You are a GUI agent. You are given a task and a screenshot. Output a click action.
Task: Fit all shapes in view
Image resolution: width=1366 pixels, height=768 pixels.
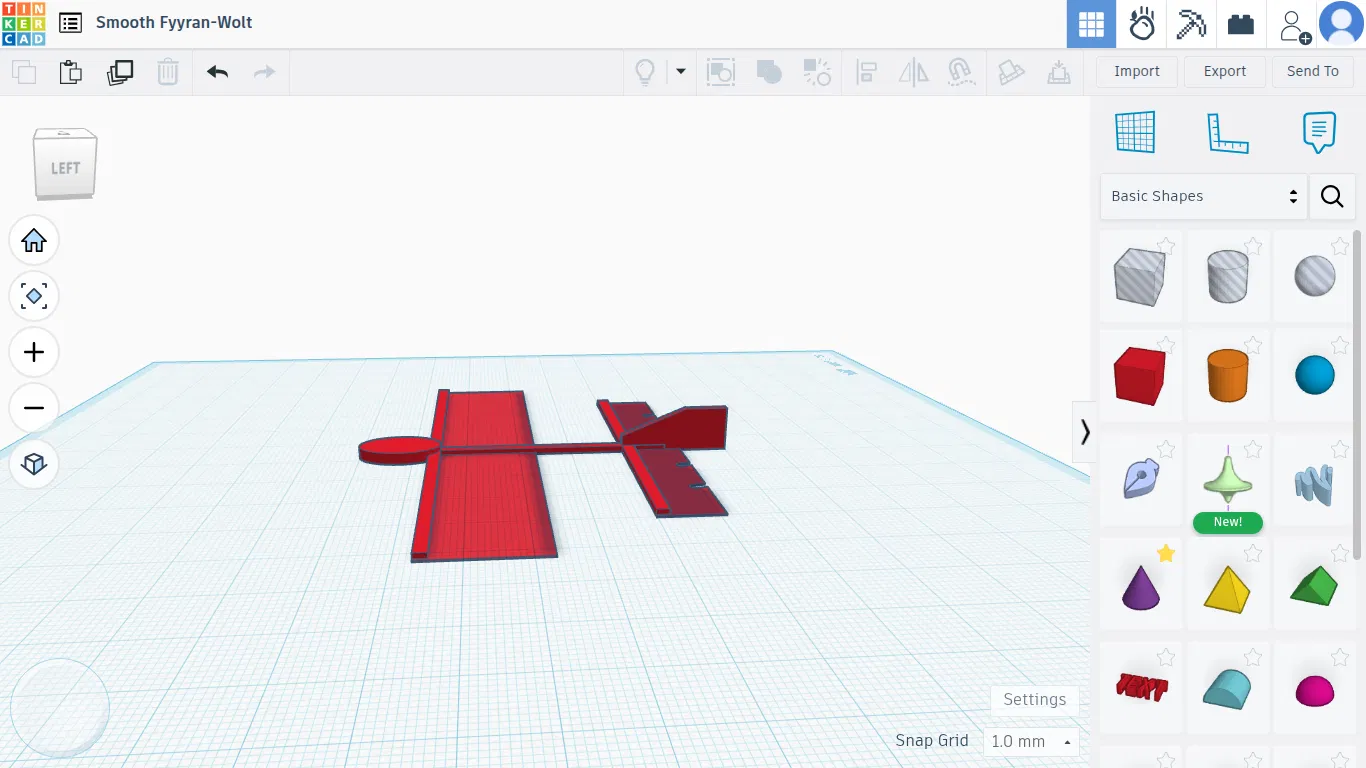(34, 296)
